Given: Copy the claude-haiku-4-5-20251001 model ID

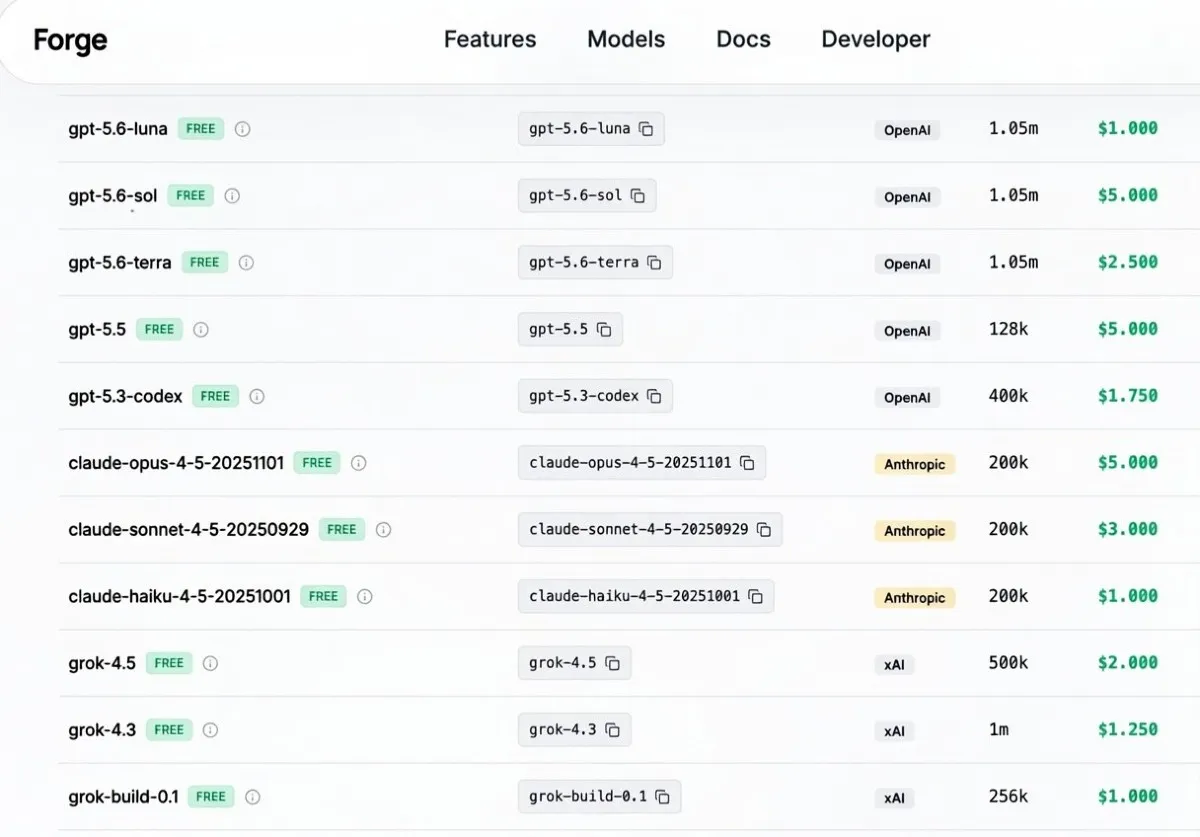Looking at the screenshot, I should tap(756, 597).
